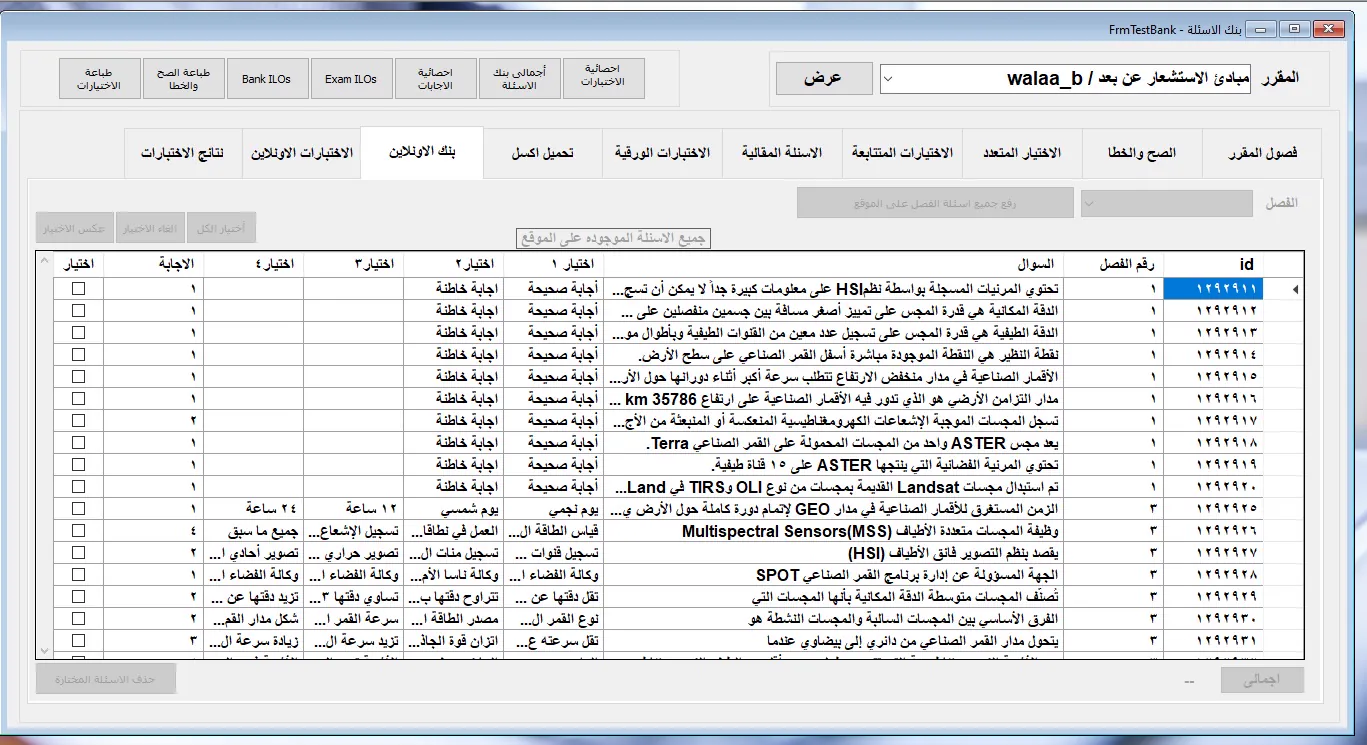The image size is (1367, 745).
Task: Click the الغاء الاختيار button
Action: pyautogui.click(x=150, y=228)
